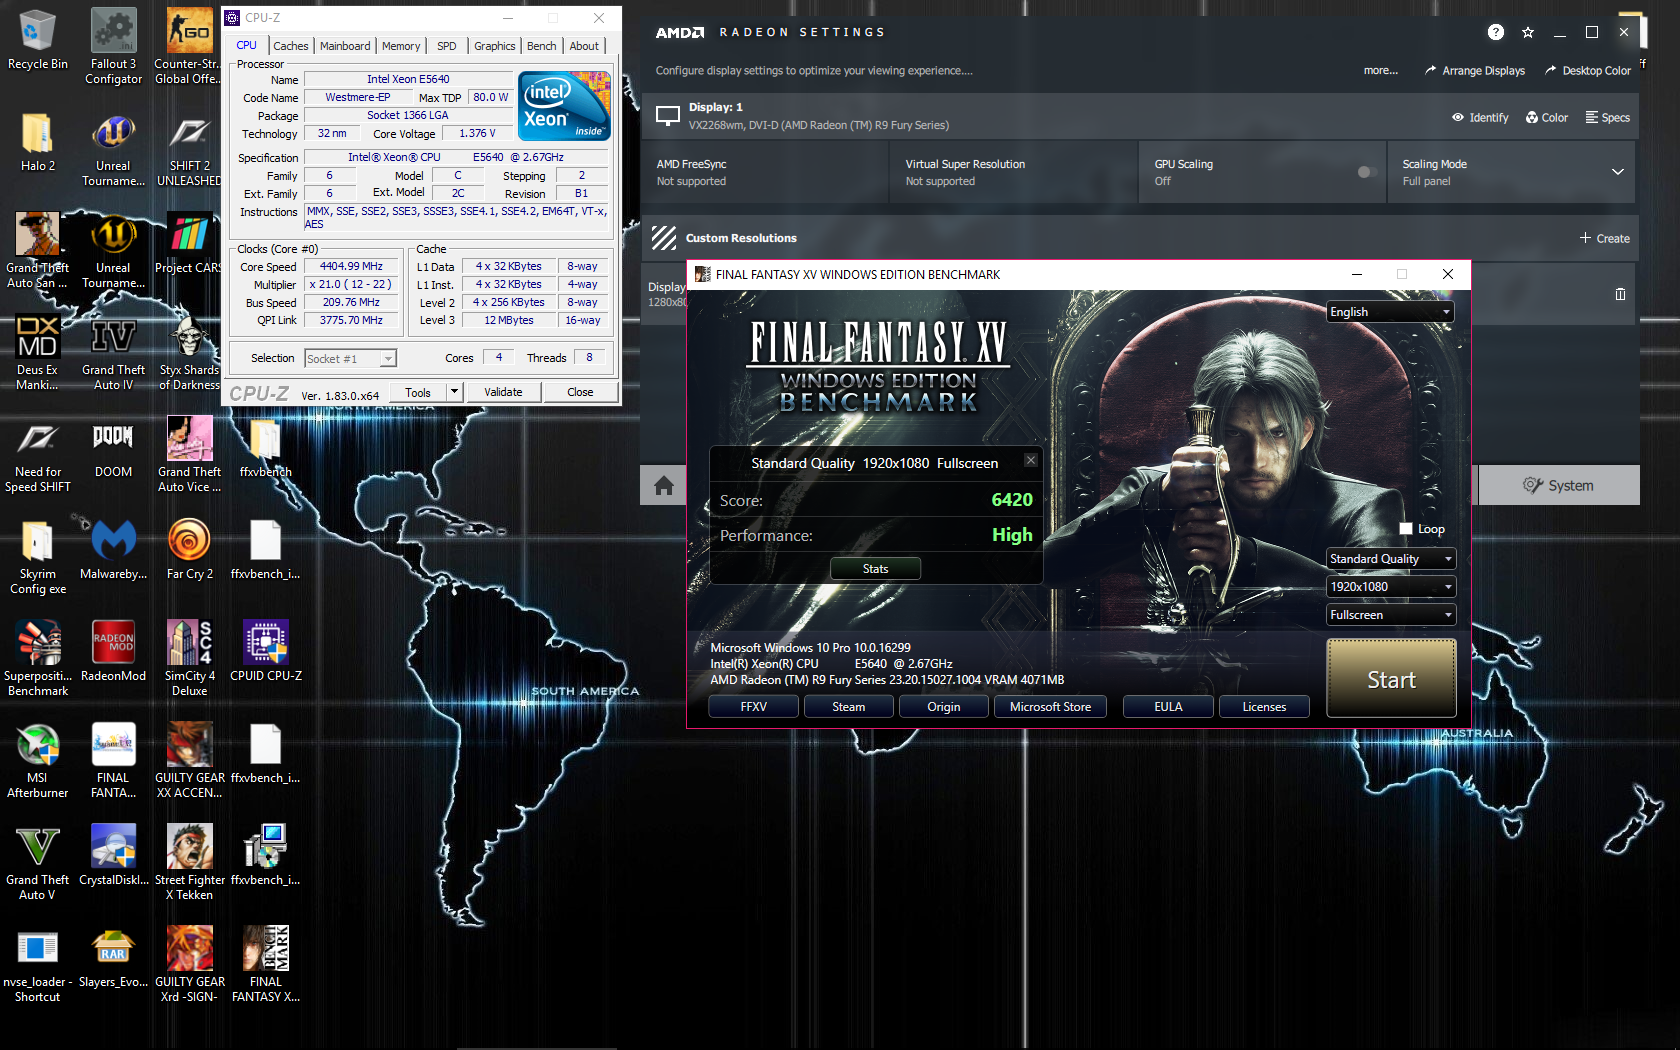
Task: Open the English language dropdown
Action: (1390, 312)
